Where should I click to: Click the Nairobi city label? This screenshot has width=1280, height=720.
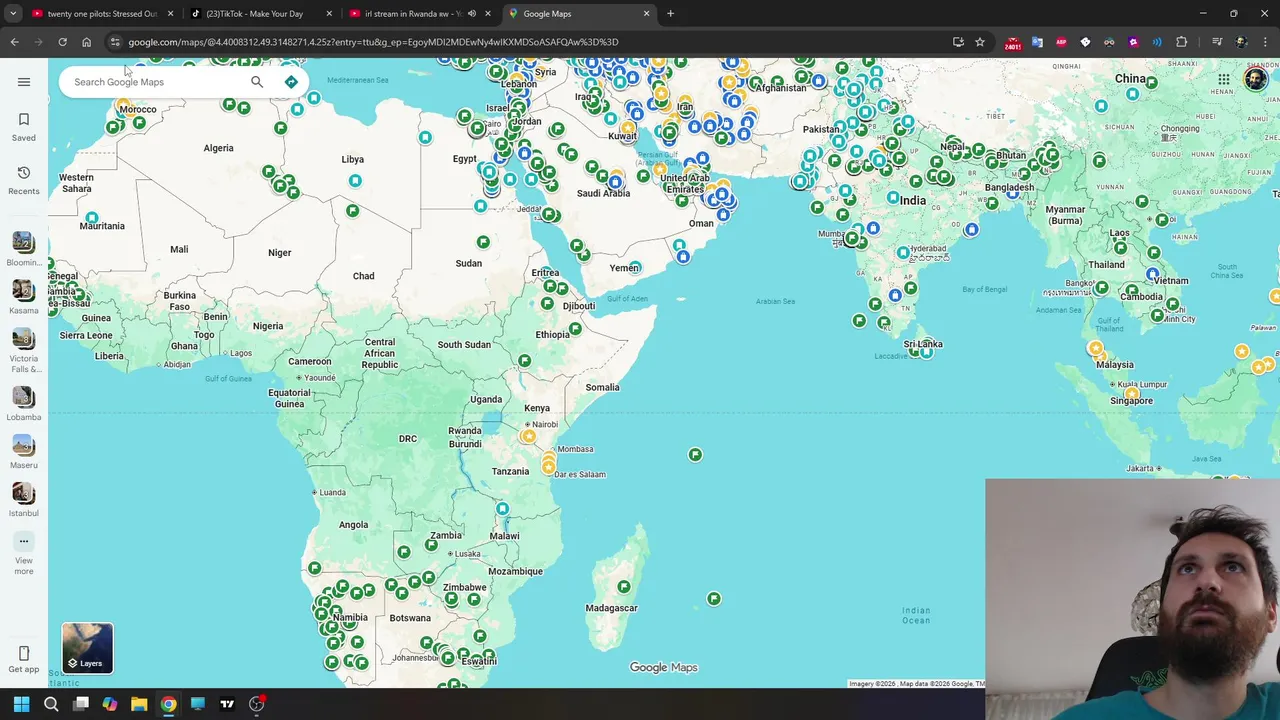[545, 424]
